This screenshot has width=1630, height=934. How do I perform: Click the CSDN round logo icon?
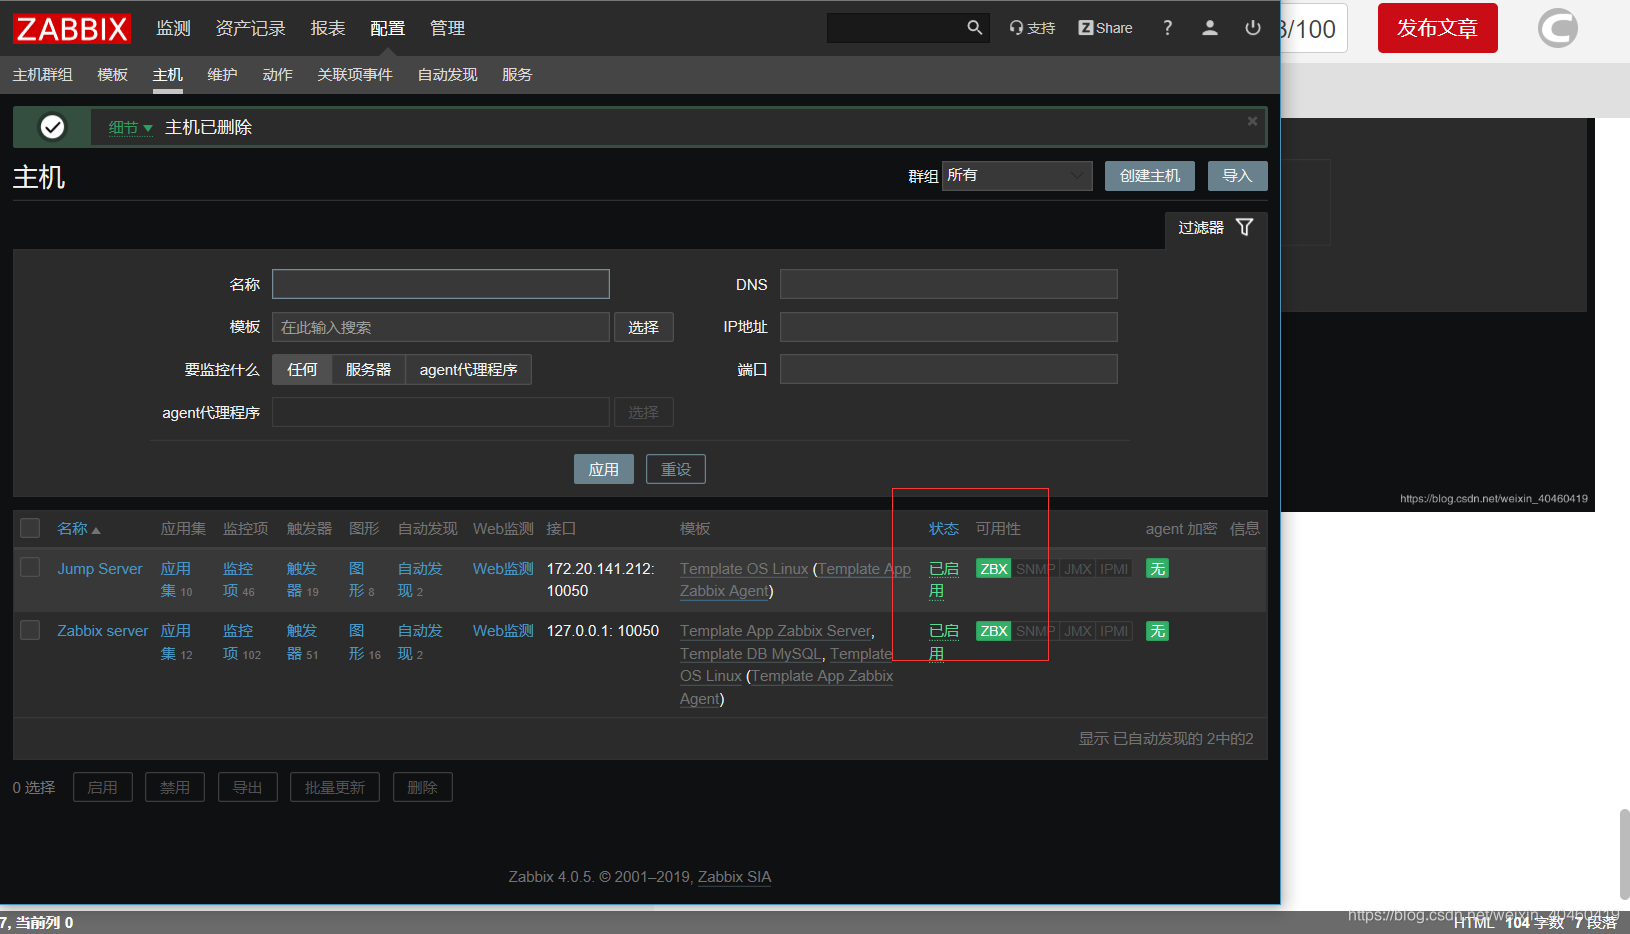click(1557, 28)
